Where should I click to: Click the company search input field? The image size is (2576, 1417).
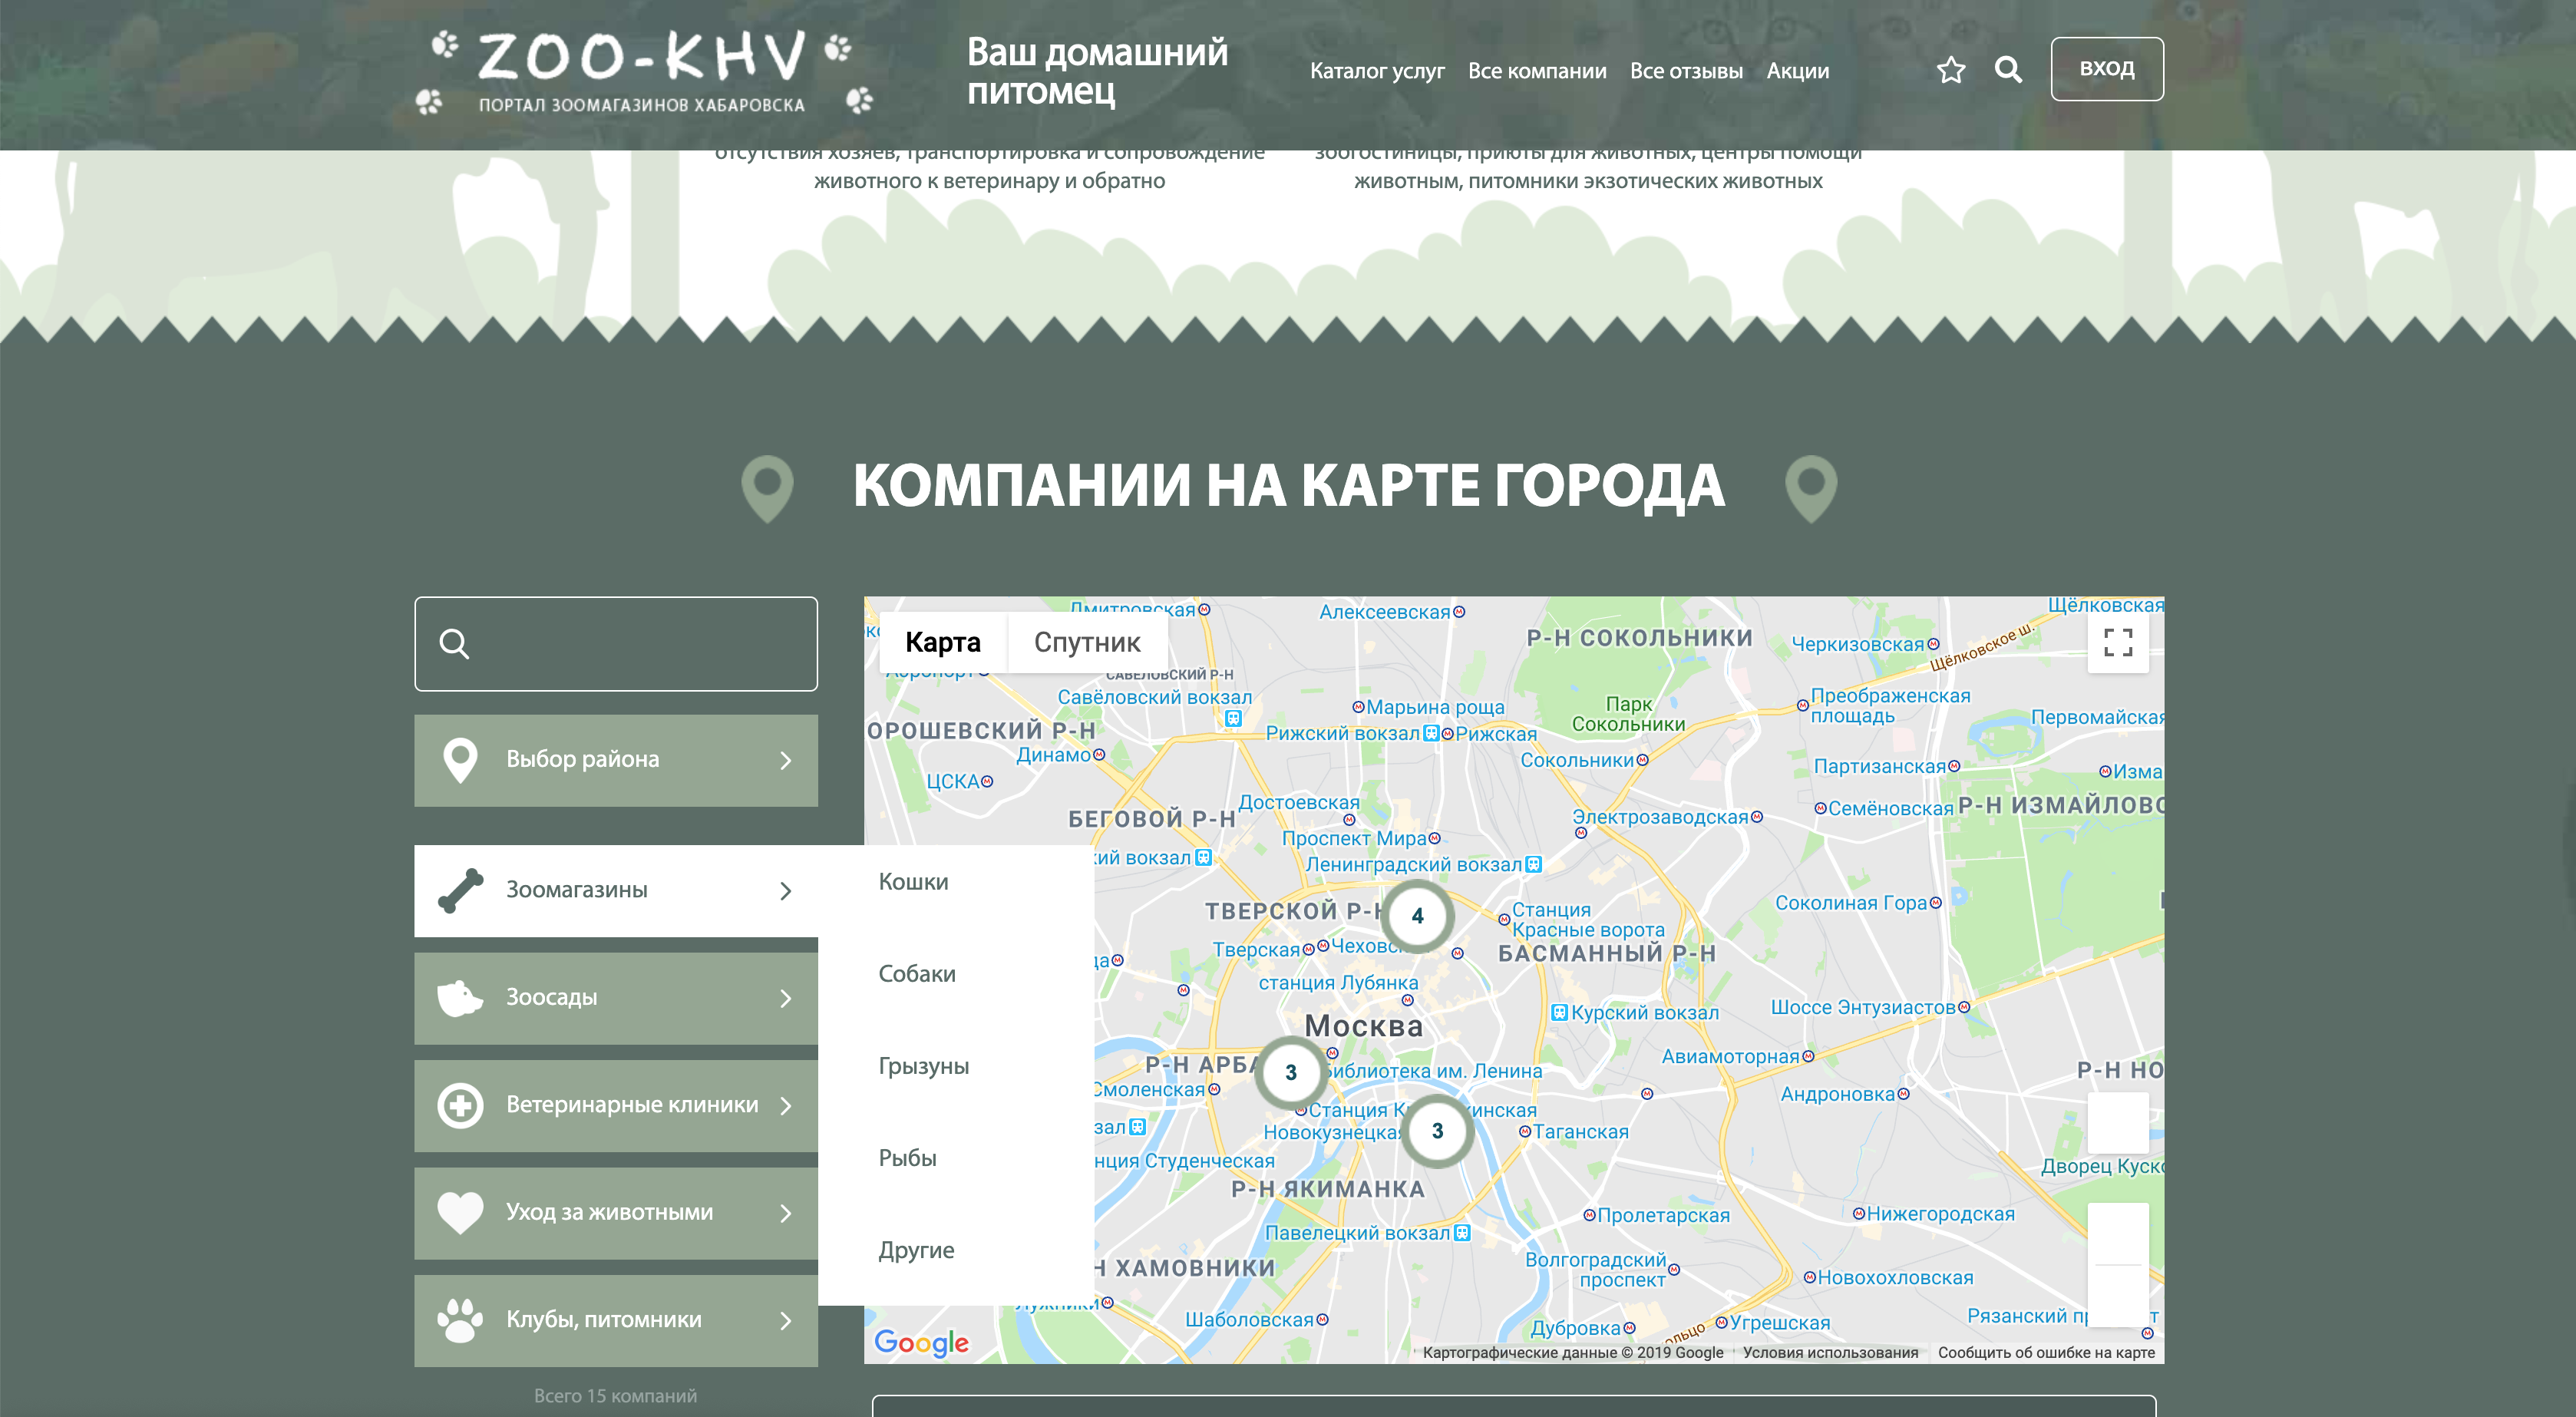(616, 644)
